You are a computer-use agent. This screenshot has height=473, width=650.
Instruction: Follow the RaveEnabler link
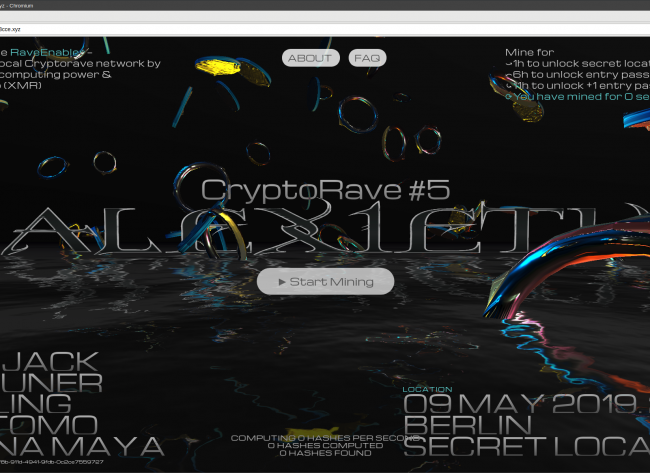click(x=48, y=52)
